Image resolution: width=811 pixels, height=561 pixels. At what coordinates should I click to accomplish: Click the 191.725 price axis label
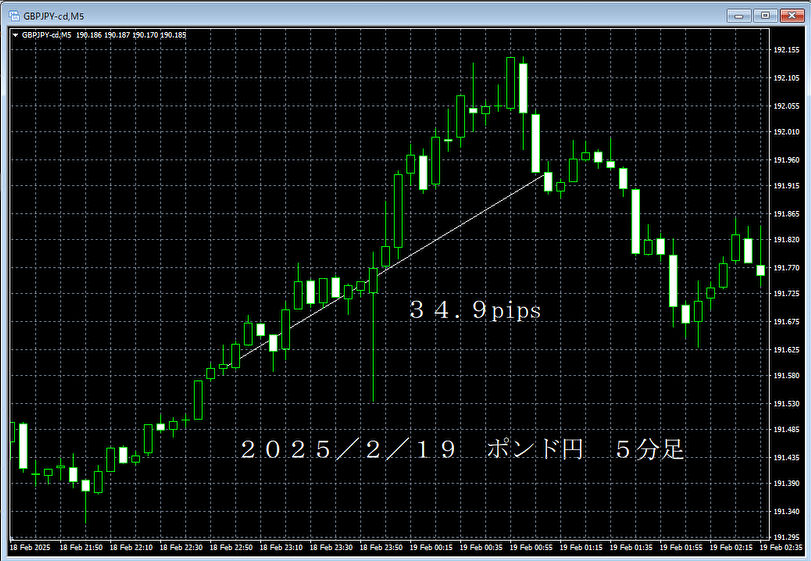(786, 294)
